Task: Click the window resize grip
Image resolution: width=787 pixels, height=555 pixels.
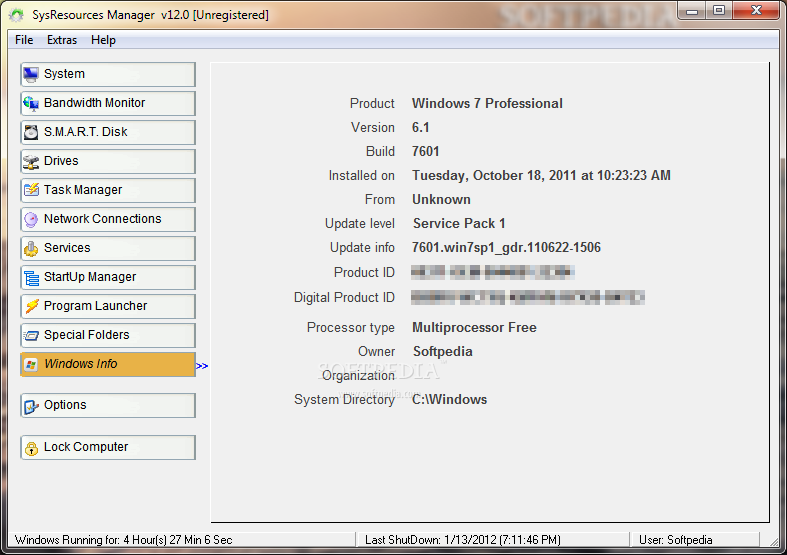Action: pos(773,541)
